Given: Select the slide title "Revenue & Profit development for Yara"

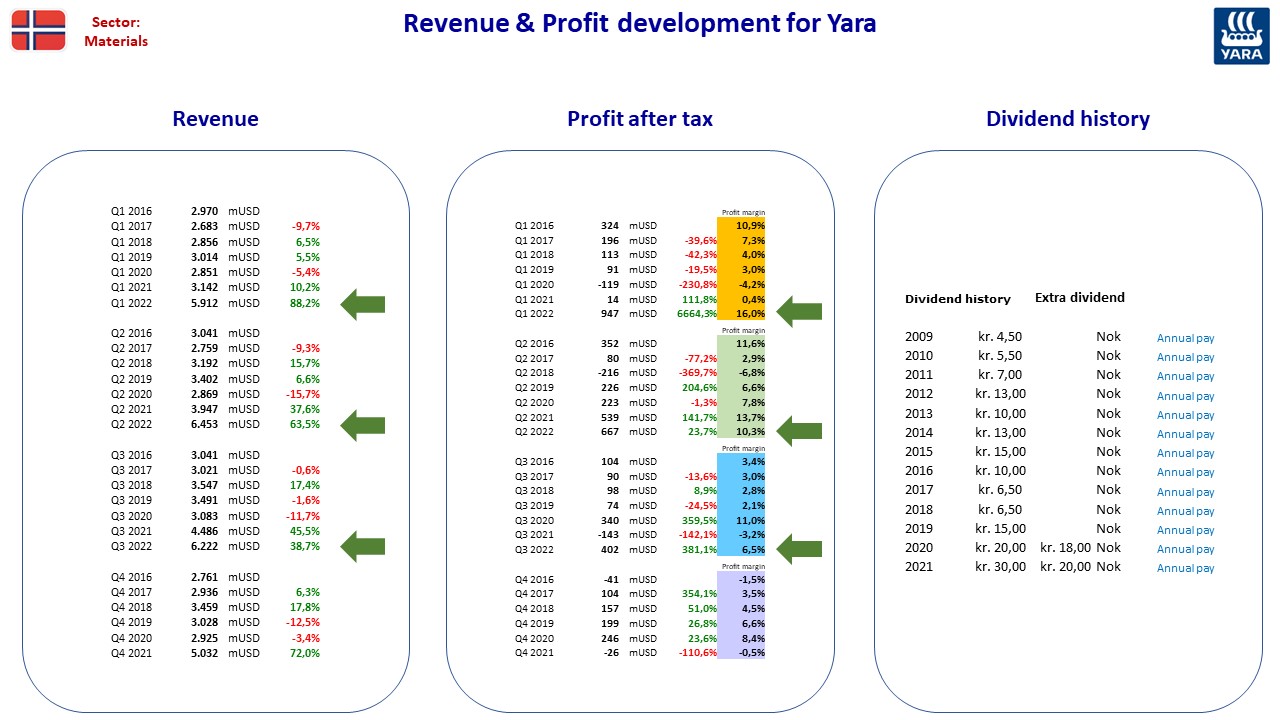Looking at the screenshot, I should click(640, 23).
